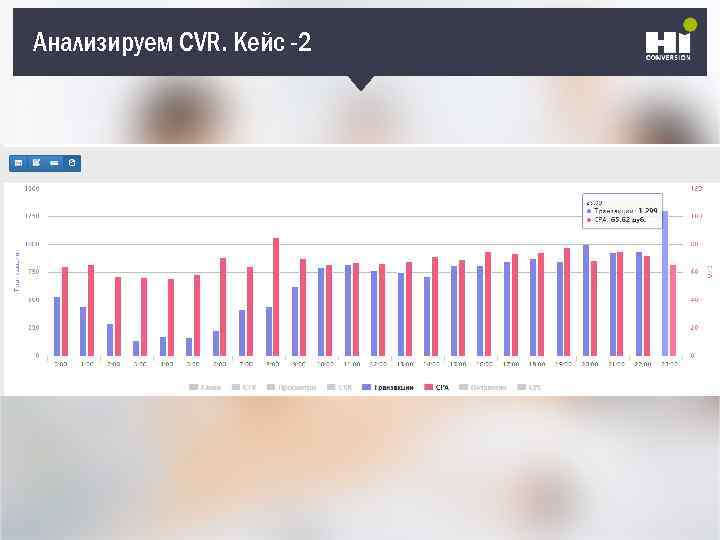Enable the Просмотры series in the legend
This screenshot has height=540, width=720.
pyautogui.click(x=292, y=388)
